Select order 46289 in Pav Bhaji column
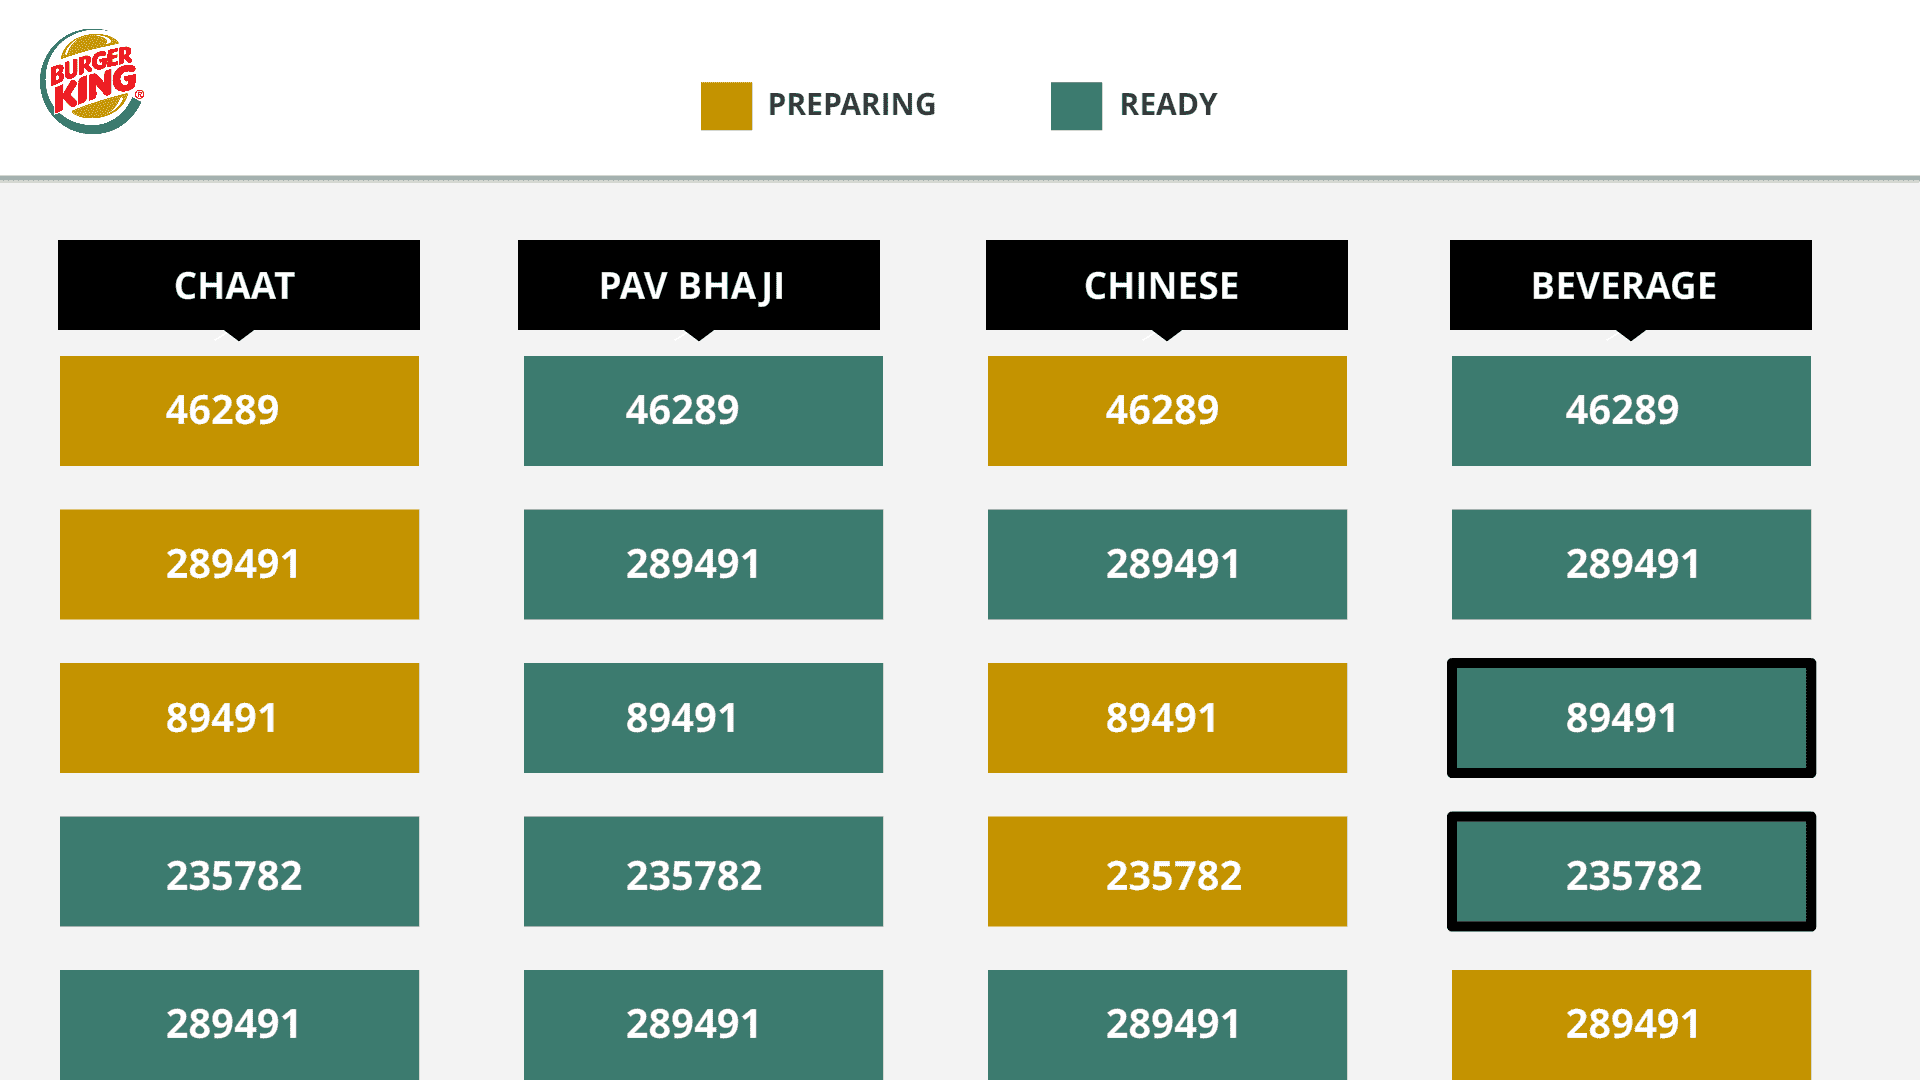 point(703,411)
